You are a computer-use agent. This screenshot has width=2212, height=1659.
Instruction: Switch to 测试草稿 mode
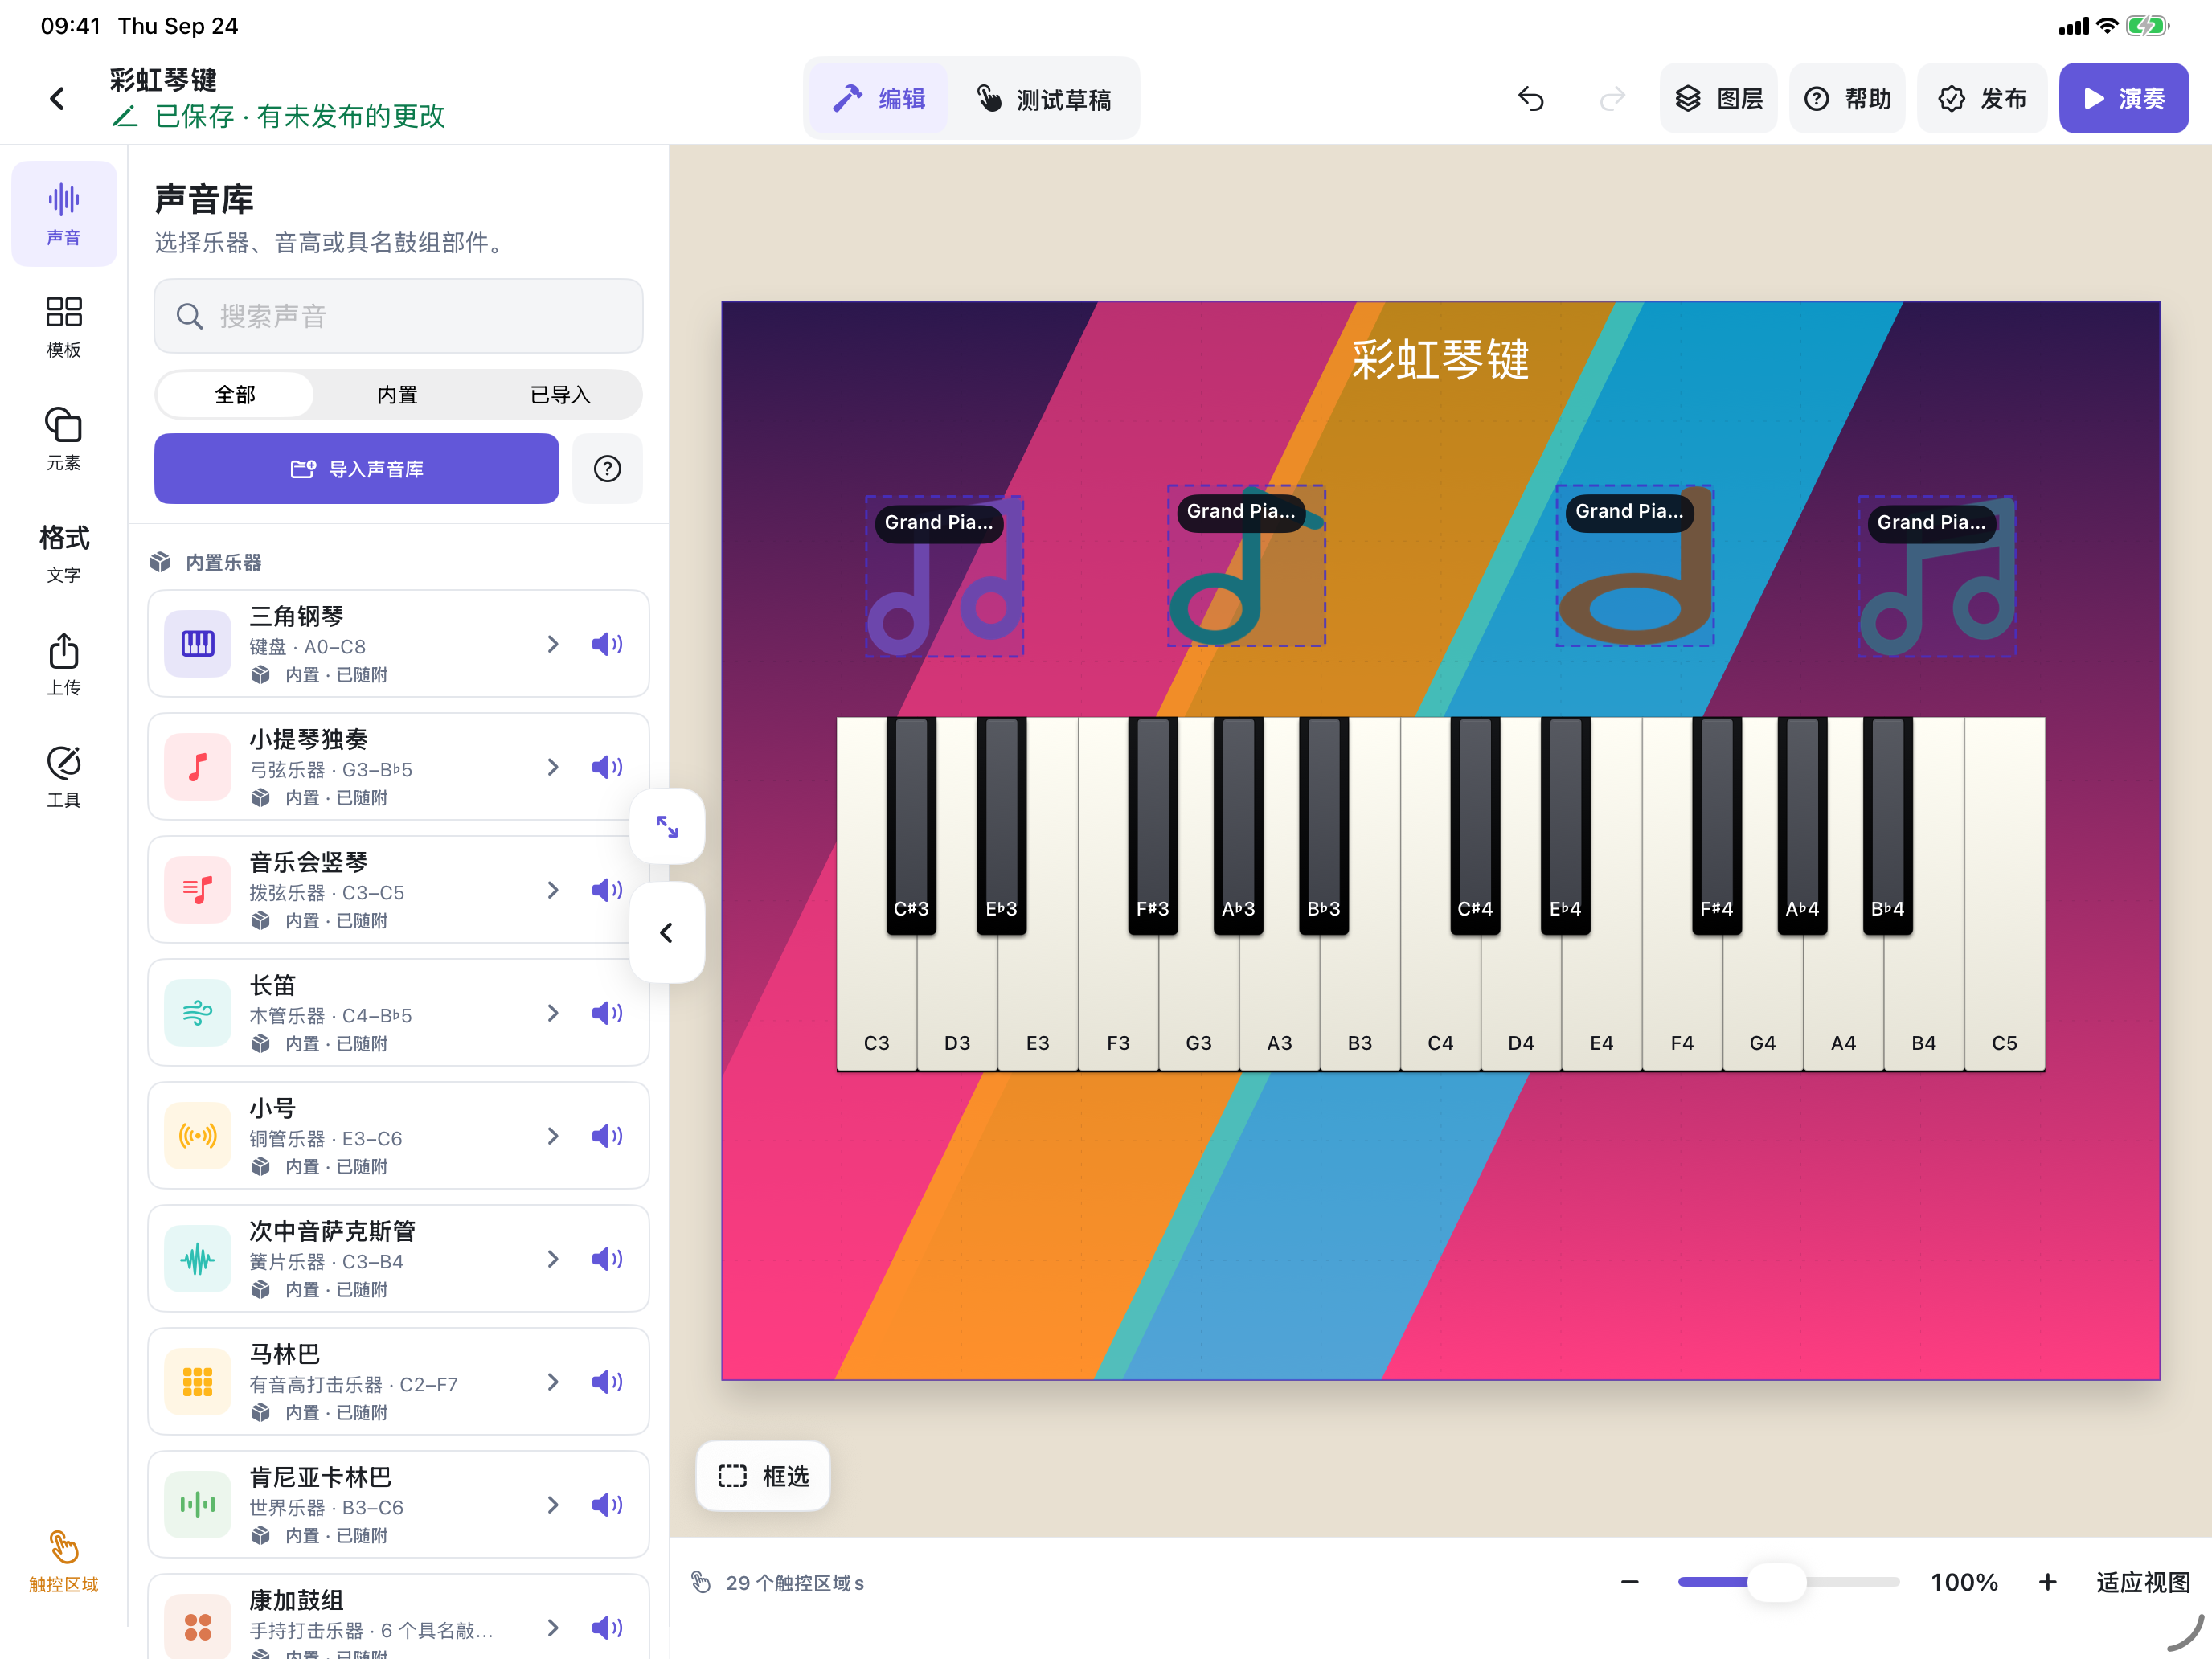(x=1043, y=98)
